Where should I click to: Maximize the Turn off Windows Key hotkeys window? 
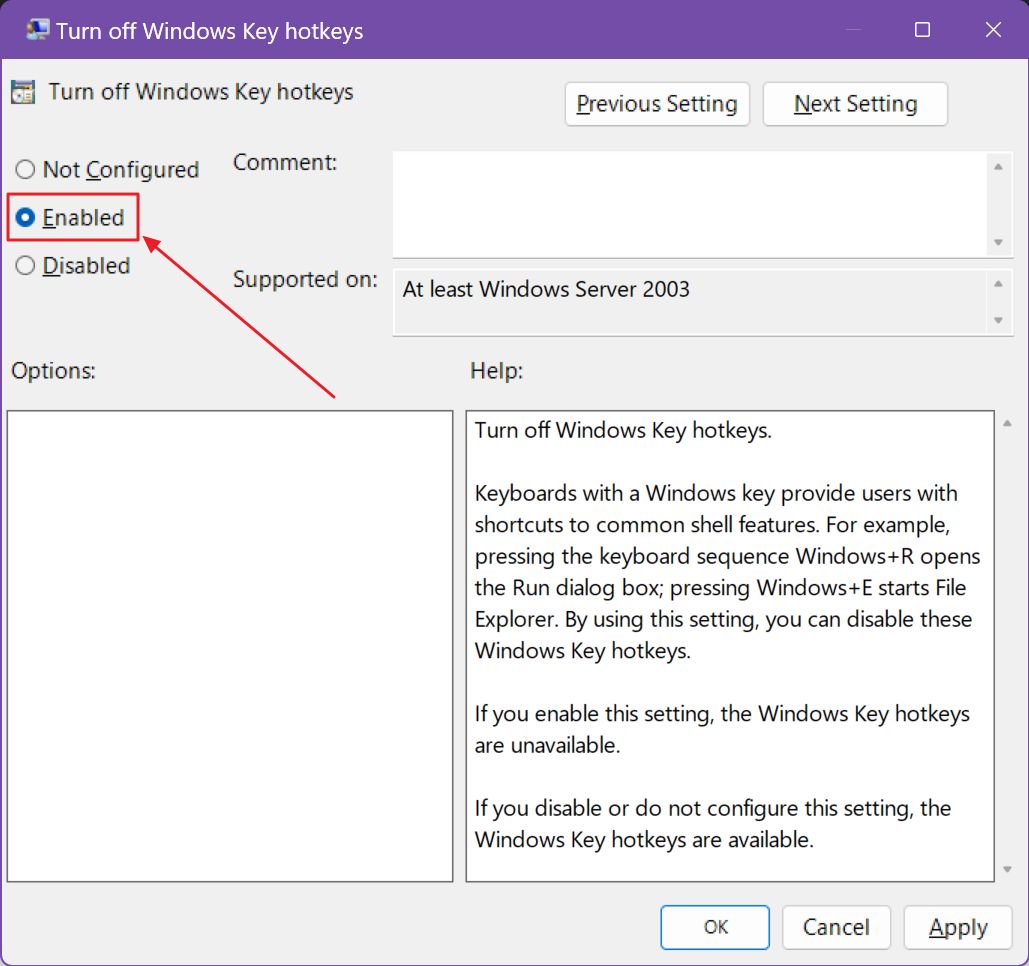[x=922, y=30]
